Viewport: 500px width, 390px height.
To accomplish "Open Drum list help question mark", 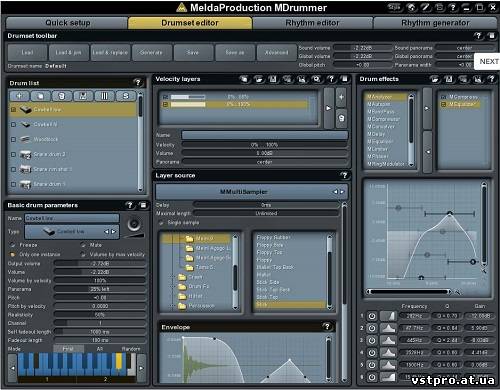I will [137, 82].
